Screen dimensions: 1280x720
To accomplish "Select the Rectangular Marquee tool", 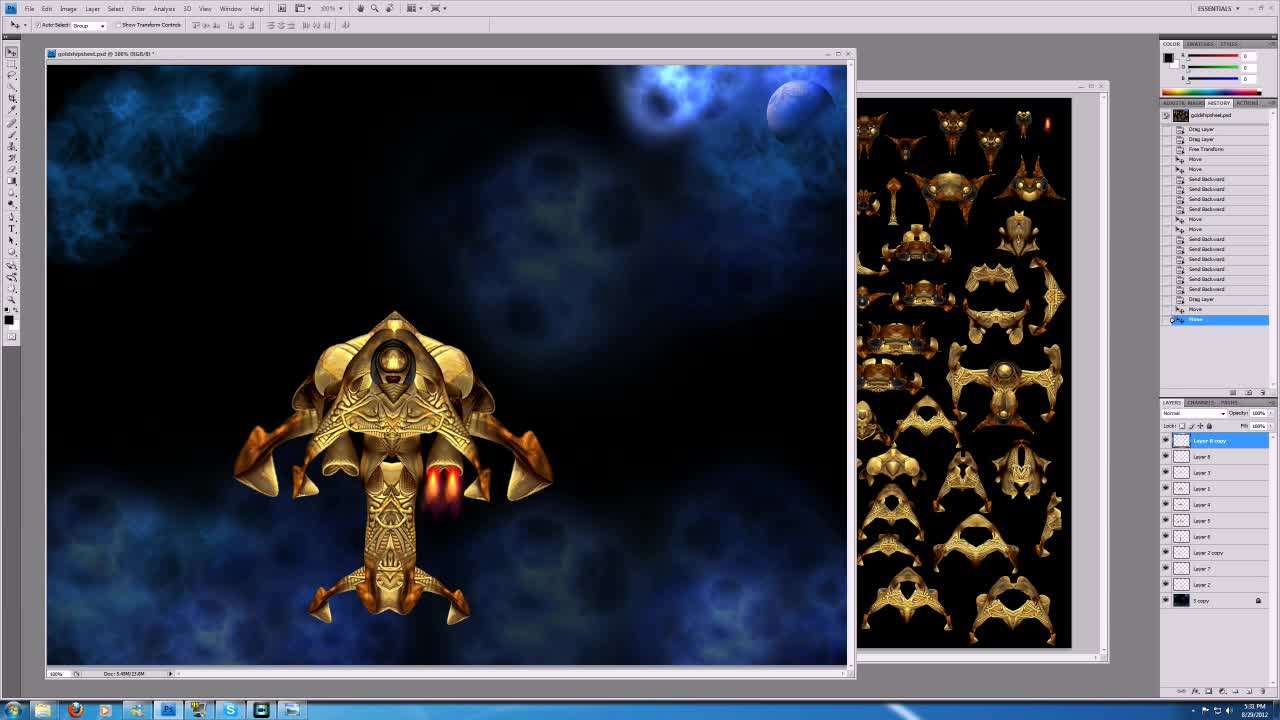I will pyautogui.click(x=12, y=64).
